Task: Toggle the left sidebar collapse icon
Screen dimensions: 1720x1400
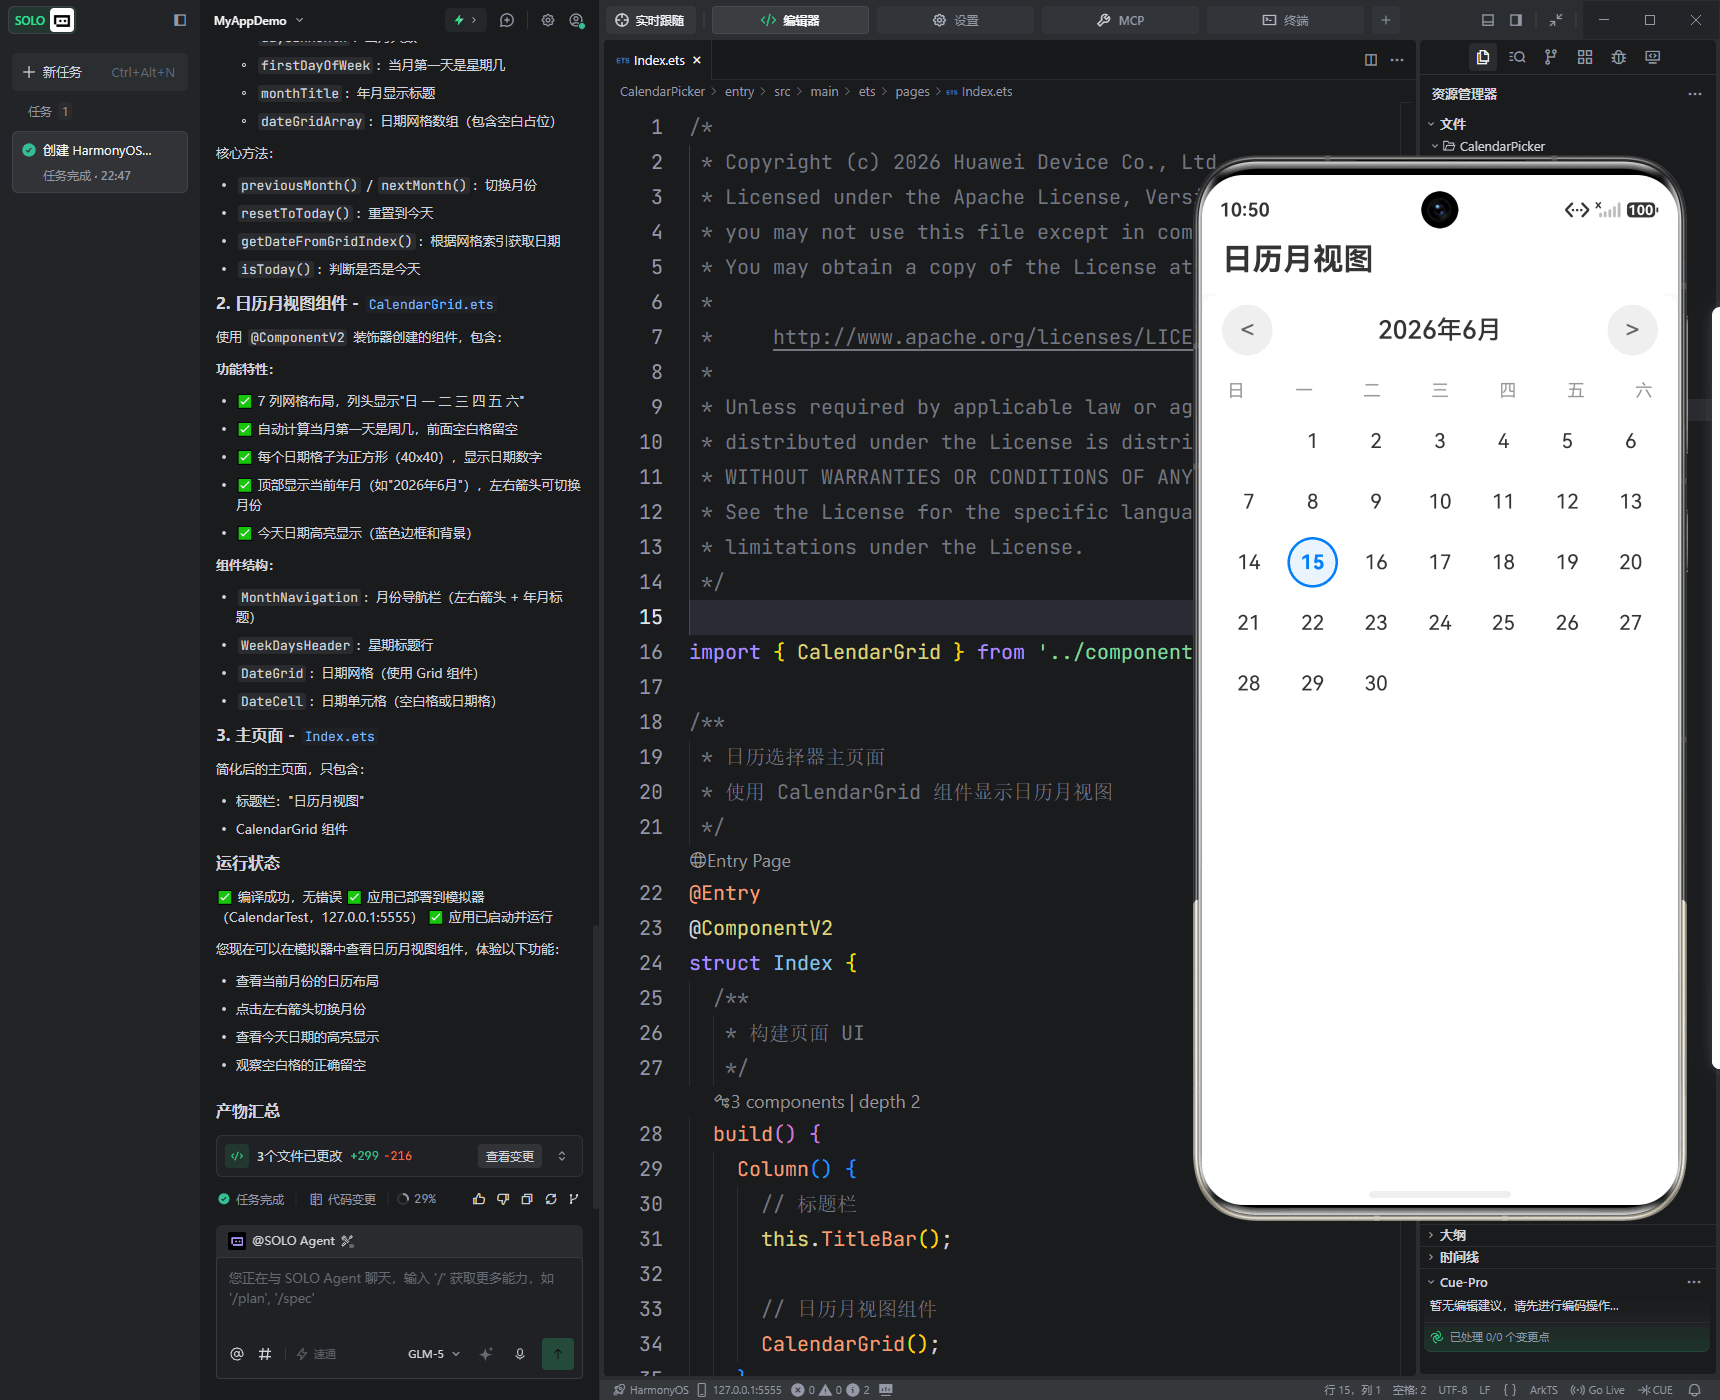Action: pyautogui.click(x=180, y=20)
